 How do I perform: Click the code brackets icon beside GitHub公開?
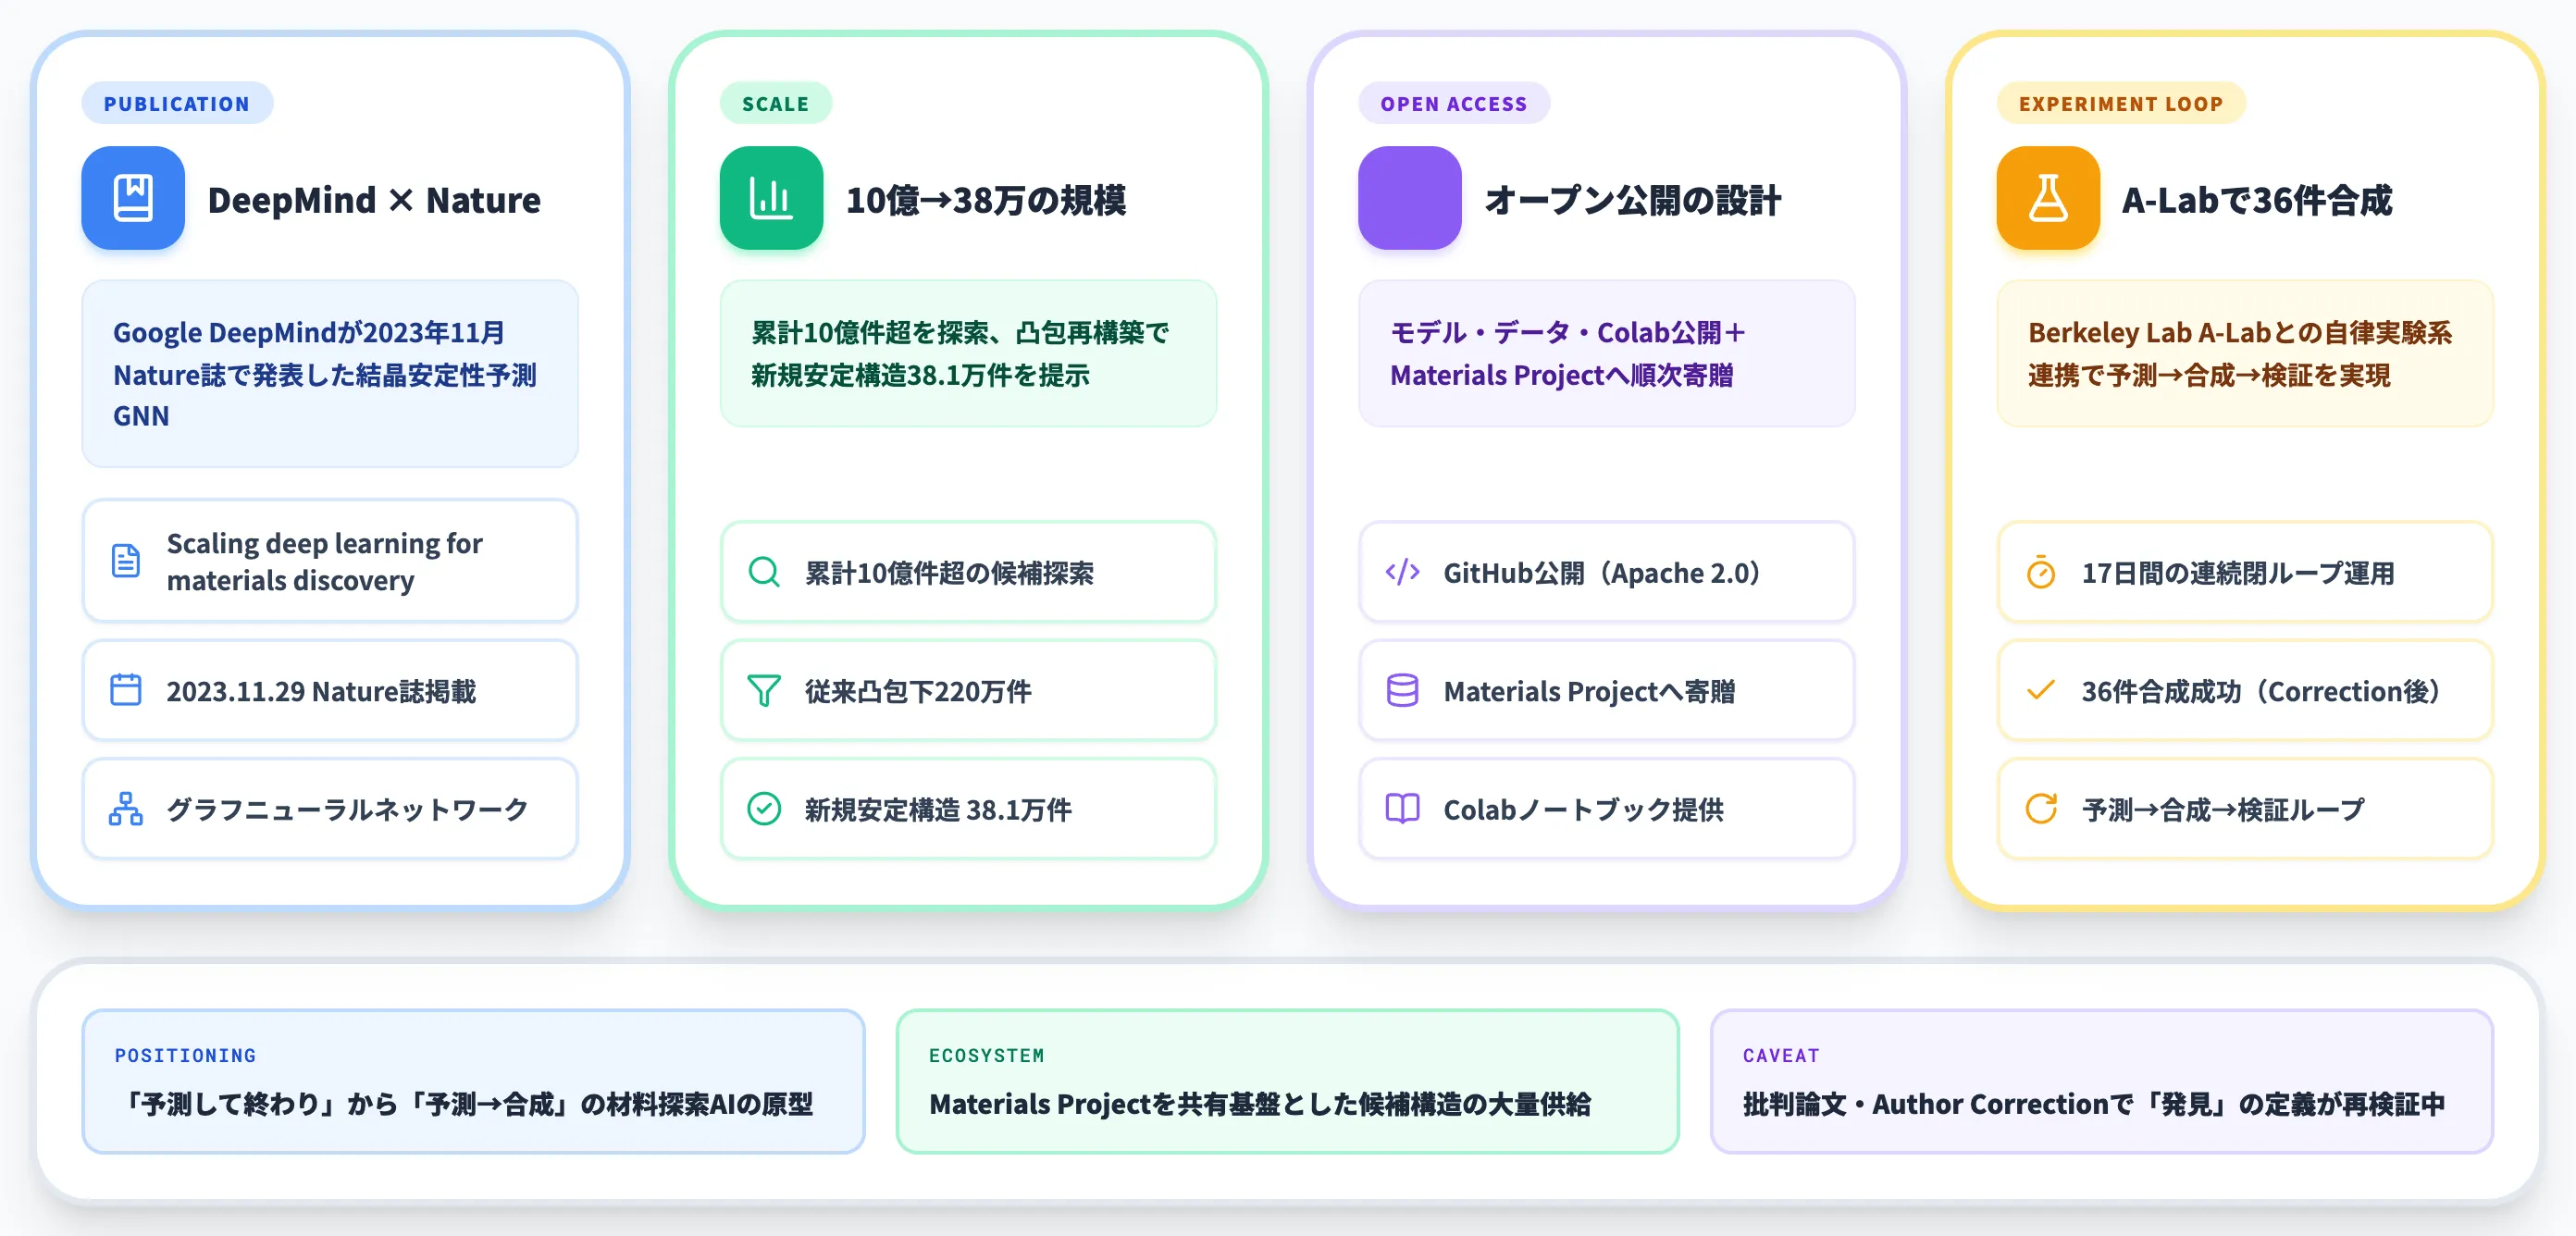pos(1402,572)
